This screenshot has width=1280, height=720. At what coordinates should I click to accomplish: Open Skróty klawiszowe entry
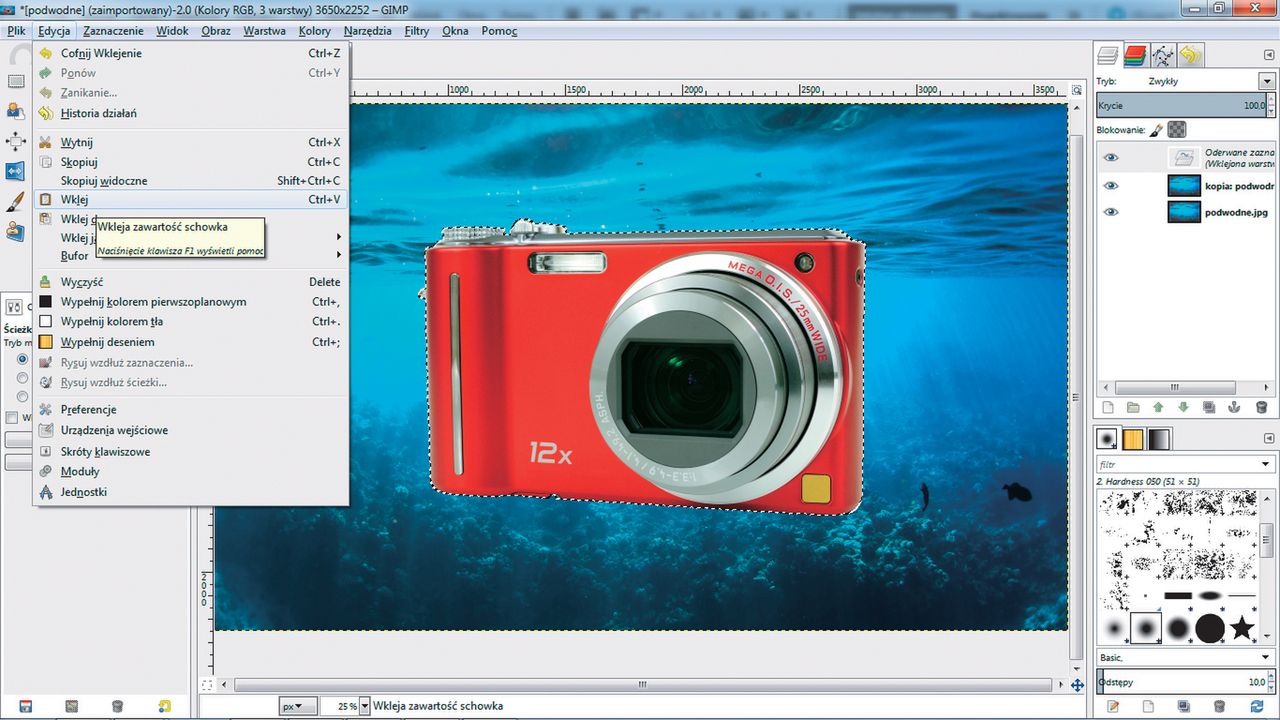[x=191, y=452]
